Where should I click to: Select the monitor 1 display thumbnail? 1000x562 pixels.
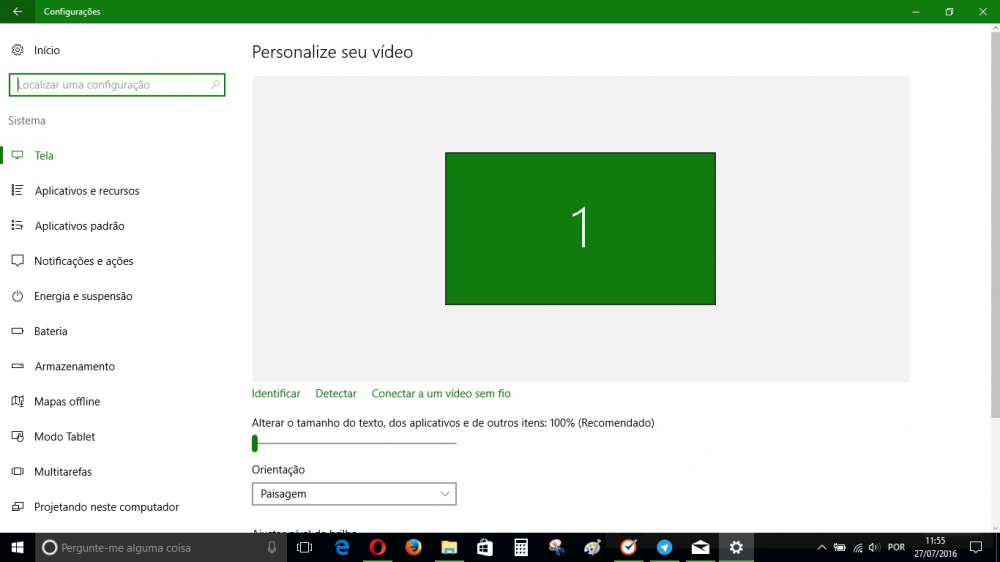(x=580, y=228)
